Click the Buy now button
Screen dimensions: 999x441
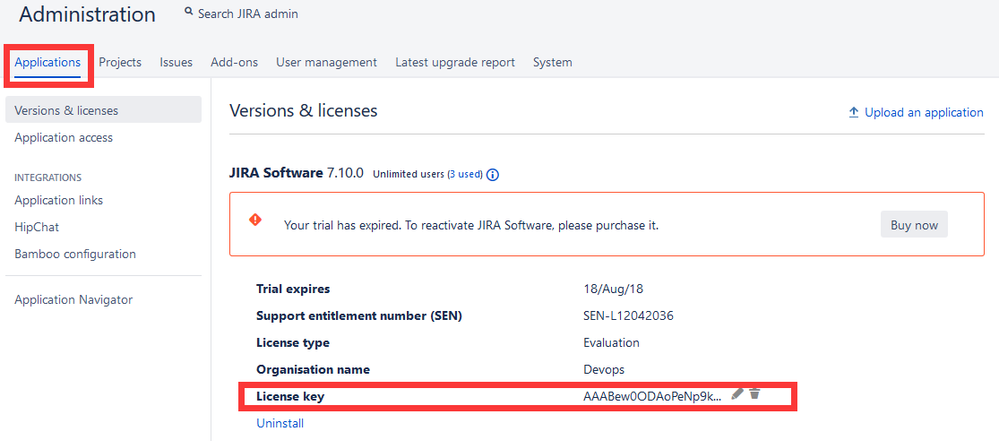pos(914,225)
